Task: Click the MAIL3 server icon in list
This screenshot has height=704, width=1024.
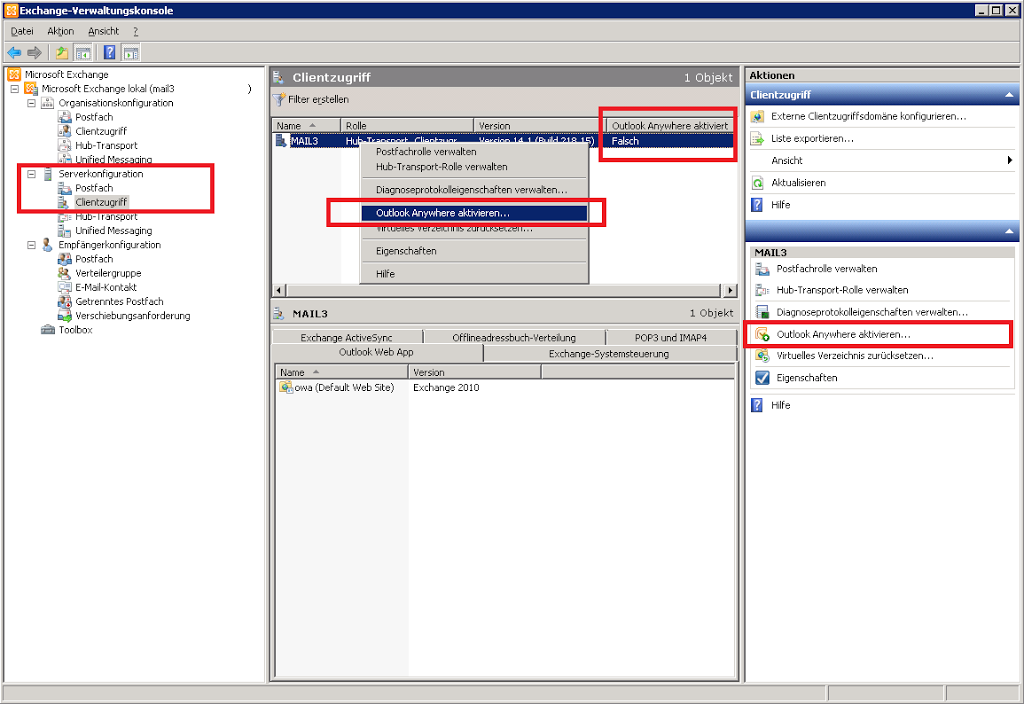Action: point(283,141)
